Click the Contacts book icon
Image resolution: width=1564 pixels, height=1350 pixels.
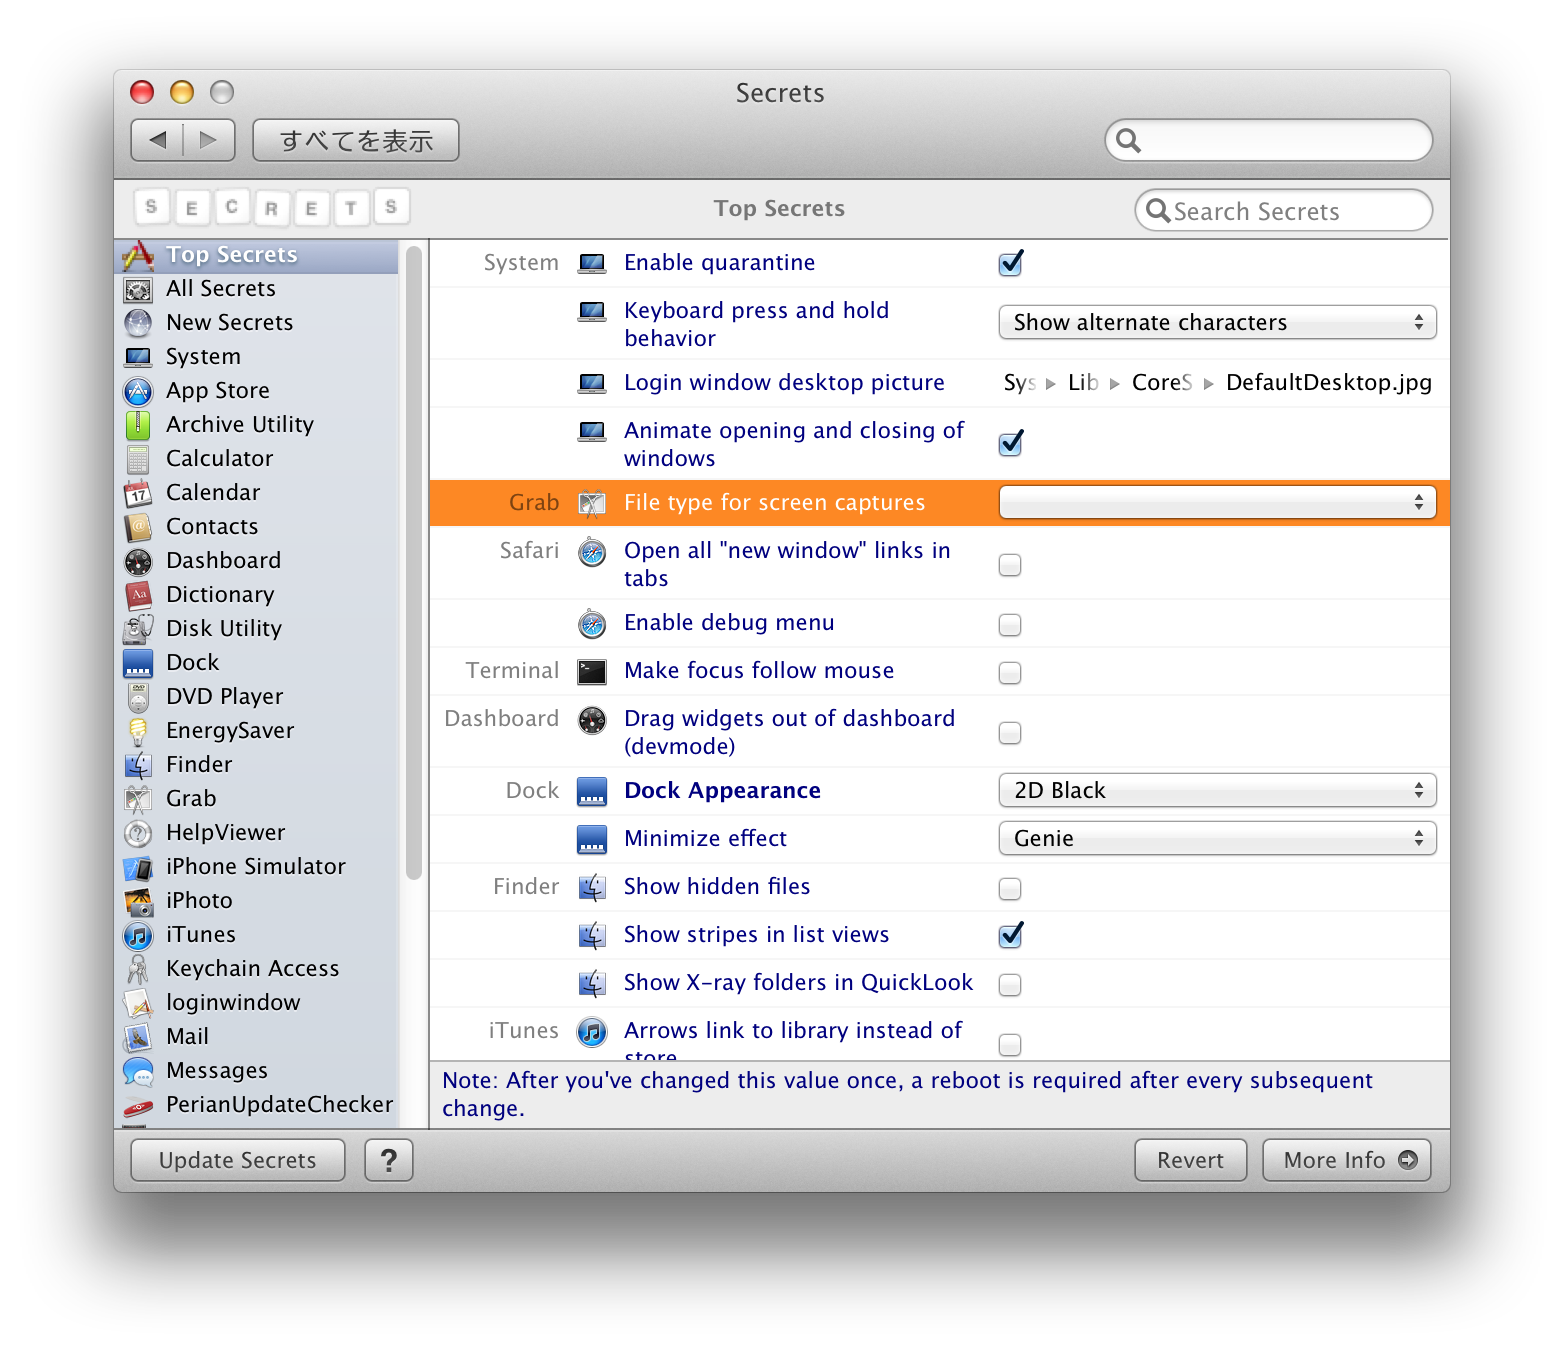tap(138, 527)
